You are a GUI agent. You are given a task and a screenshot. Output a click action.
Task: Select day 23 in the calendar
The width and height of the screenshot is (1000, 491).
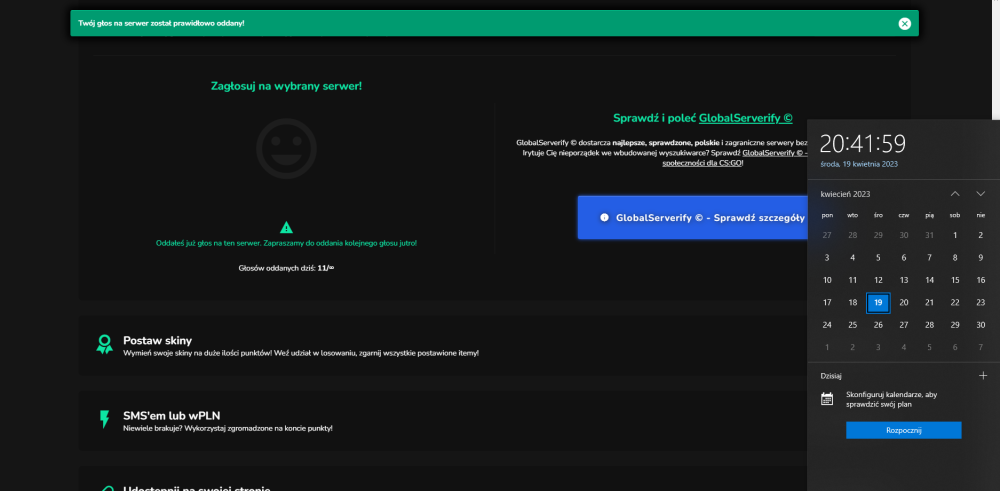(980, 303)
